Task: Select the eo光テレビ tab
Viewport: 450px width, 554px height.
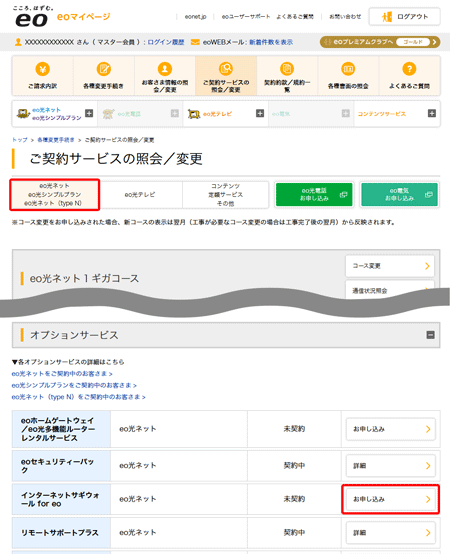Action: tap(140, 195)
